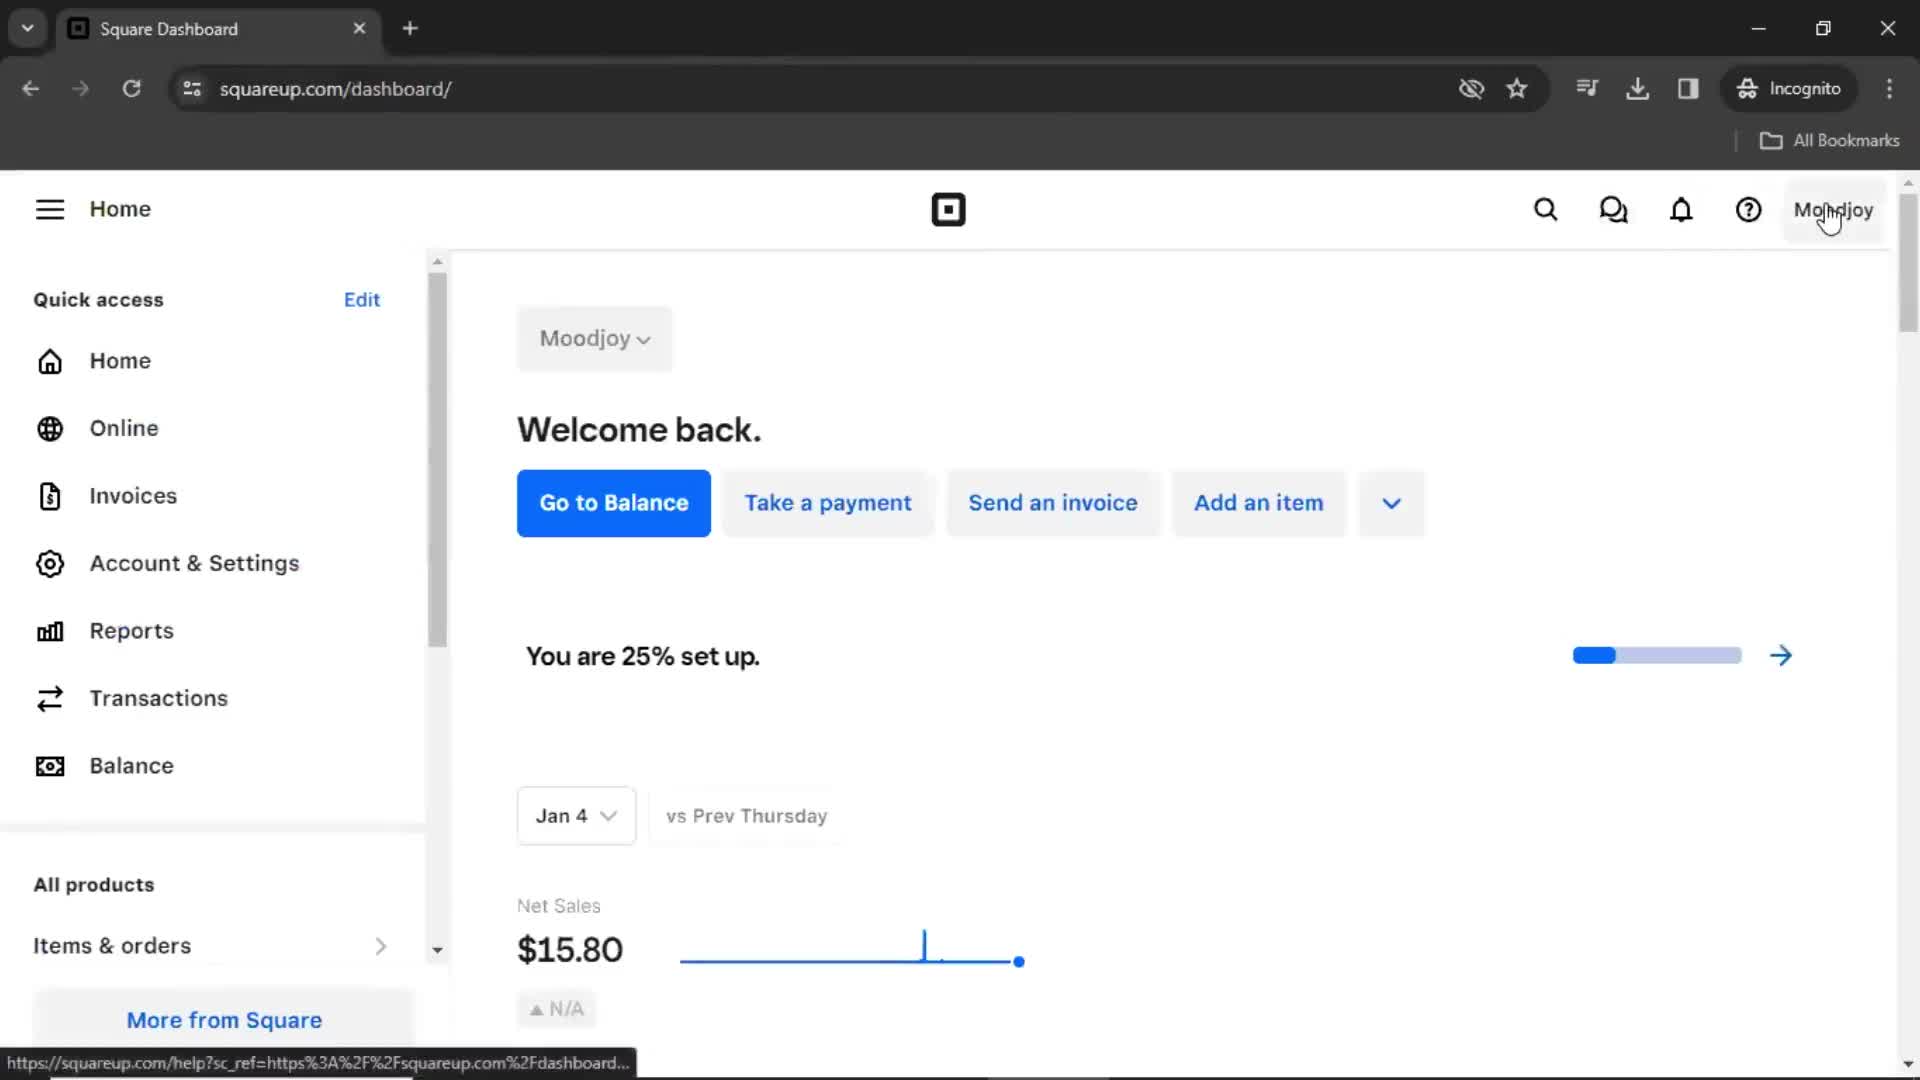Open Chrome three-dot menu
Viewport: 1920px width, 1080px height.
coord(1889,88)
